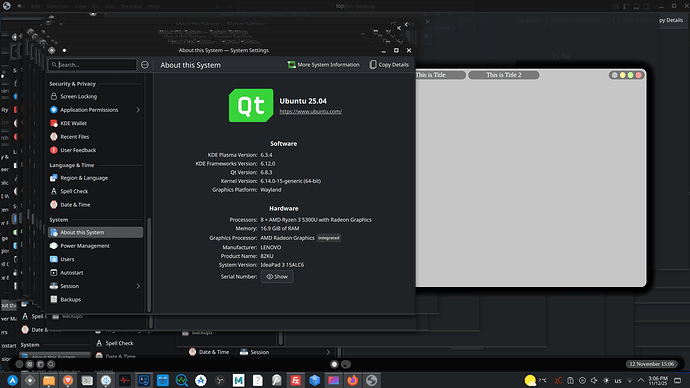Select About this System sidebar item
690x388 pixels.
pyautogui.click(x=95, y=232)
